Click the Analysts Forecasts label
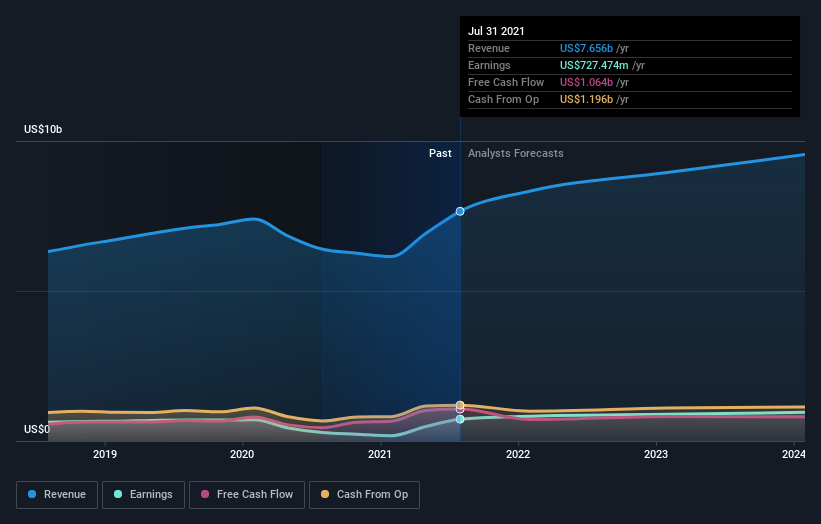 tap(516, 153)
